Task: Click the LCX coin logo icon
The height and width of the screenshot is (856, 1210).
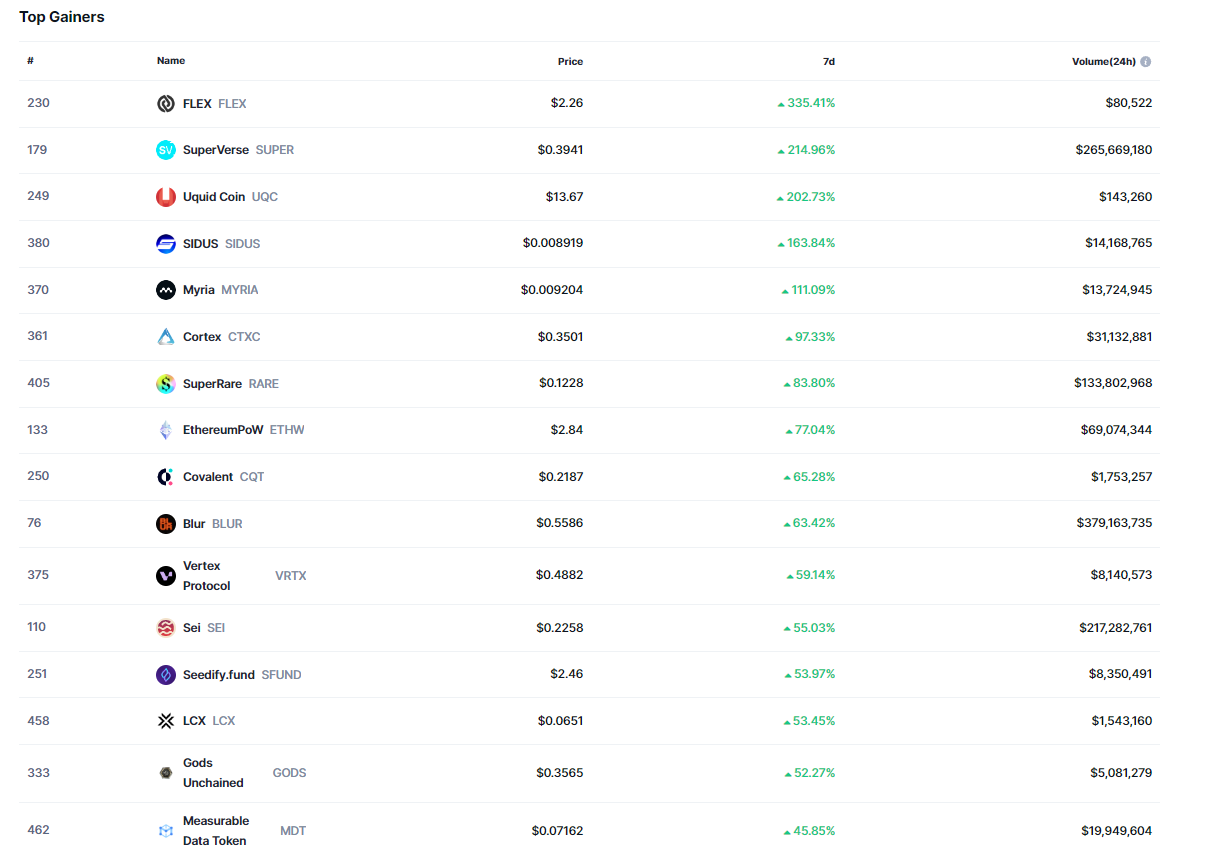Action: tap(166, 721)
